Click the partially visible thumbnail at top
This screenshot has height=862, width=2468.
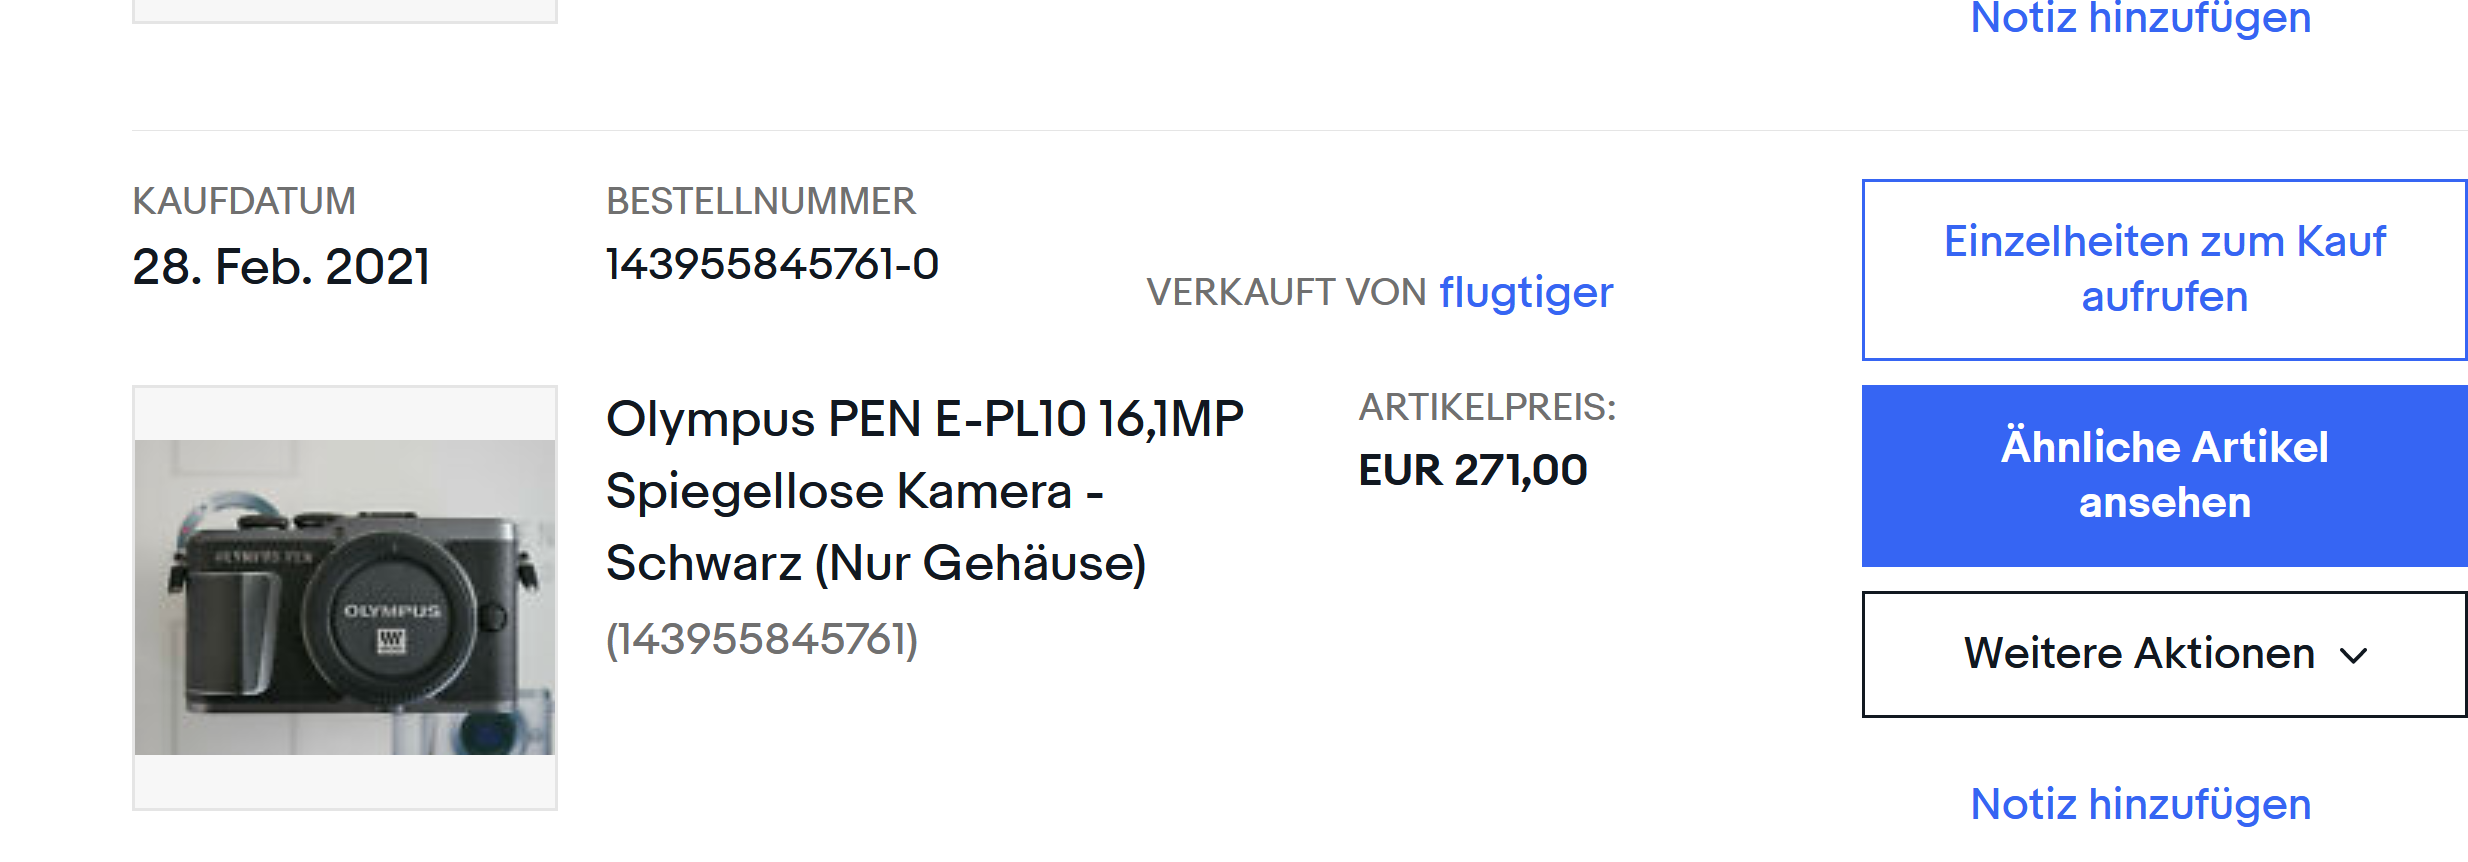click(x=345, y=10)
